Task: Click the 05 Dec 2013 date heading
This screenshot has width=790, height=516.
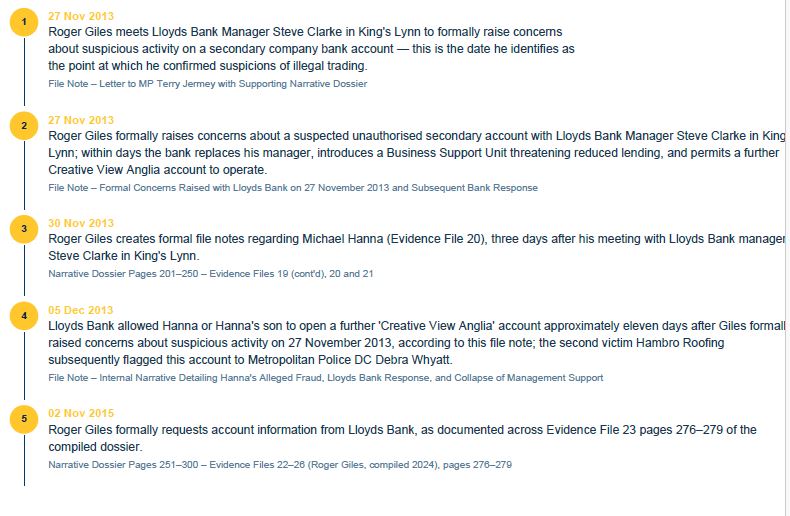Action: (x=81, y=310)
